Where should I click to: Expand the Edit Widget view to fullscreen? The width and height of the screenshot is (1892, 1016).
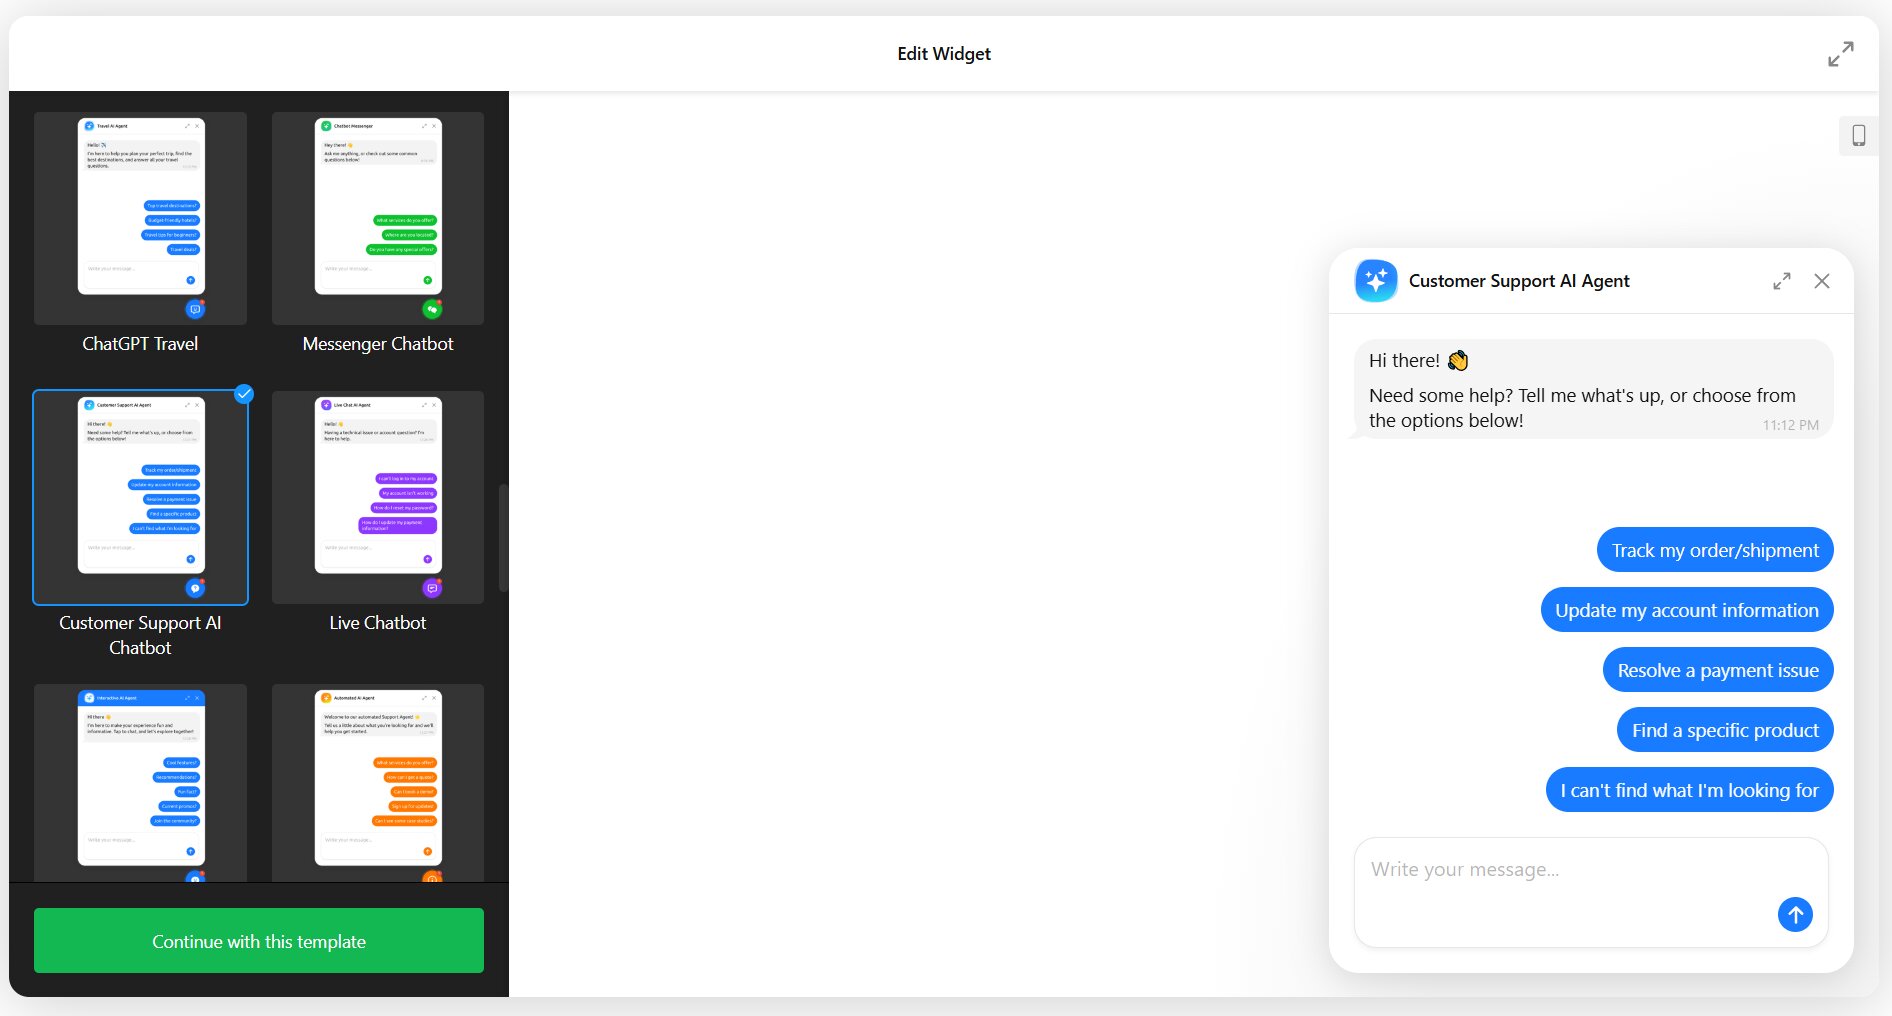coord(1841,53)
